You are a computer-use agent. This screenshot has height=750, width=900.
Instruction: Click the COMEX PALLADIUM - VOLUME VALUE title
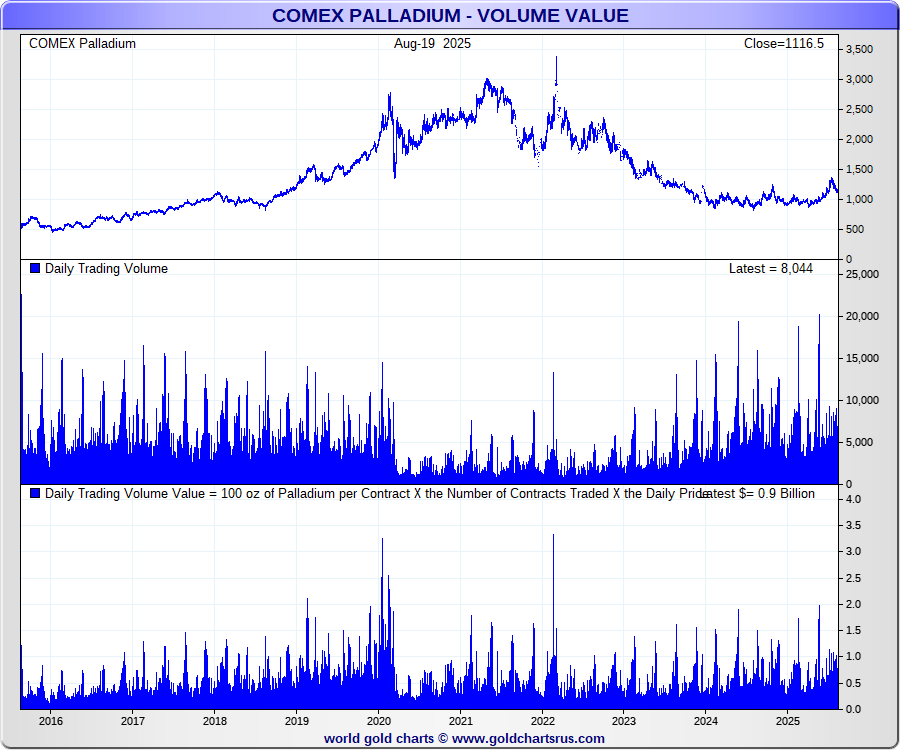pos(450,15)
